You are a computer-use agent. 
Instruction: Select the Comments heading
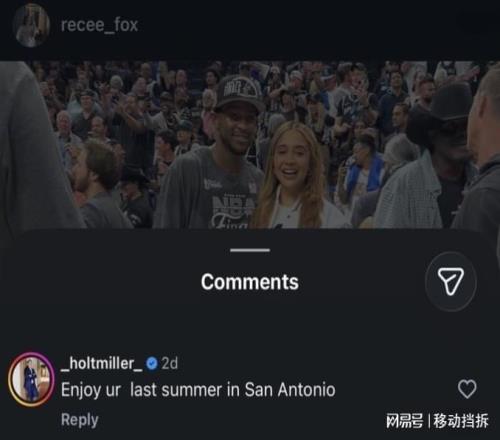coord(250,282)
